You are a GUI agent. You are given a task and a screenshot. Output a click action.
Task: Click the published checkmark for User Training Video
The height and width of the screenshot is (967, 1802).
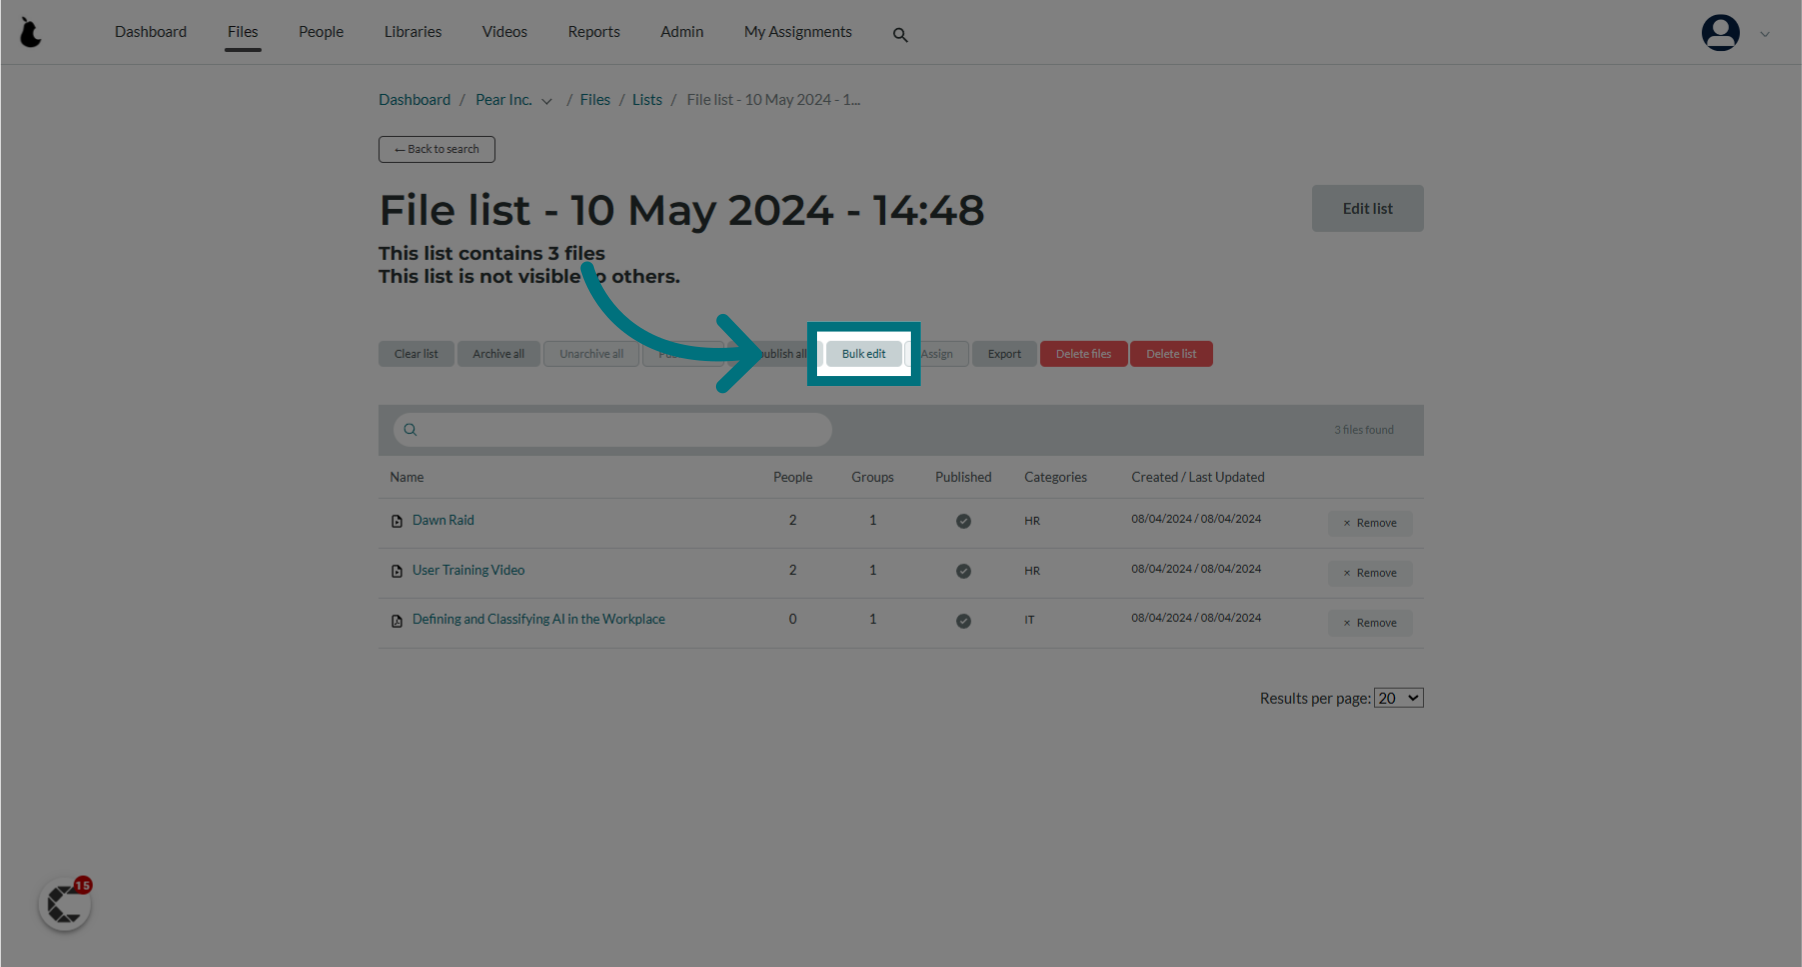coord(963,571)
